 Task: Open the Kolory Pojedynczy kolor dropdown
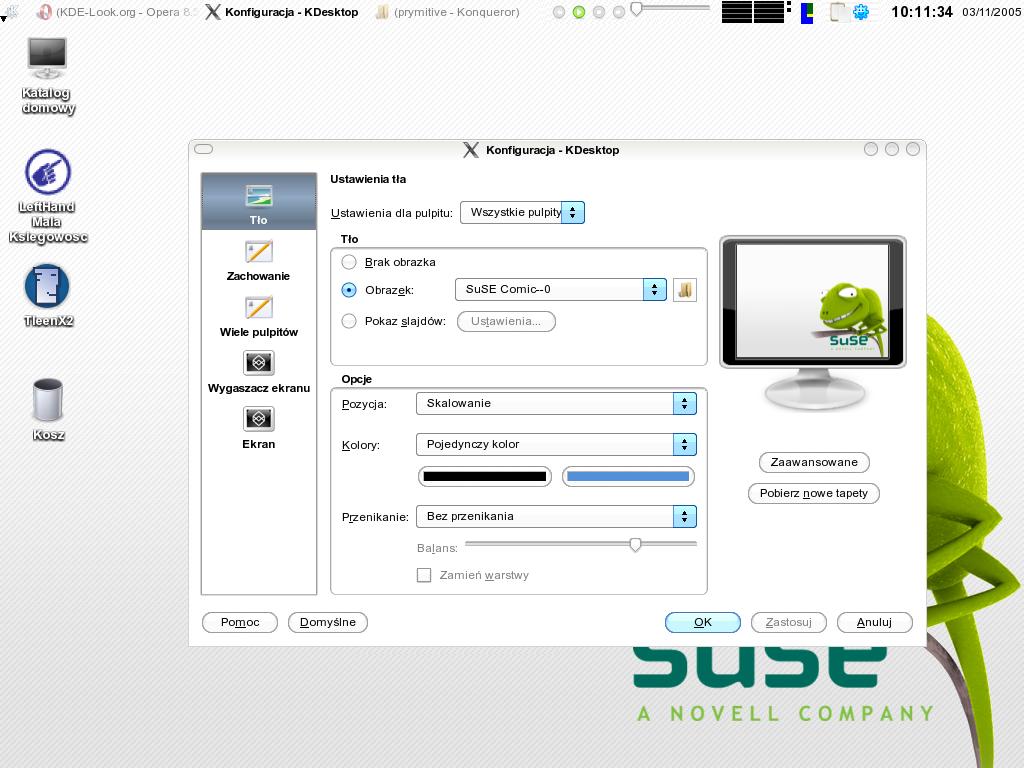click(556, 445)
